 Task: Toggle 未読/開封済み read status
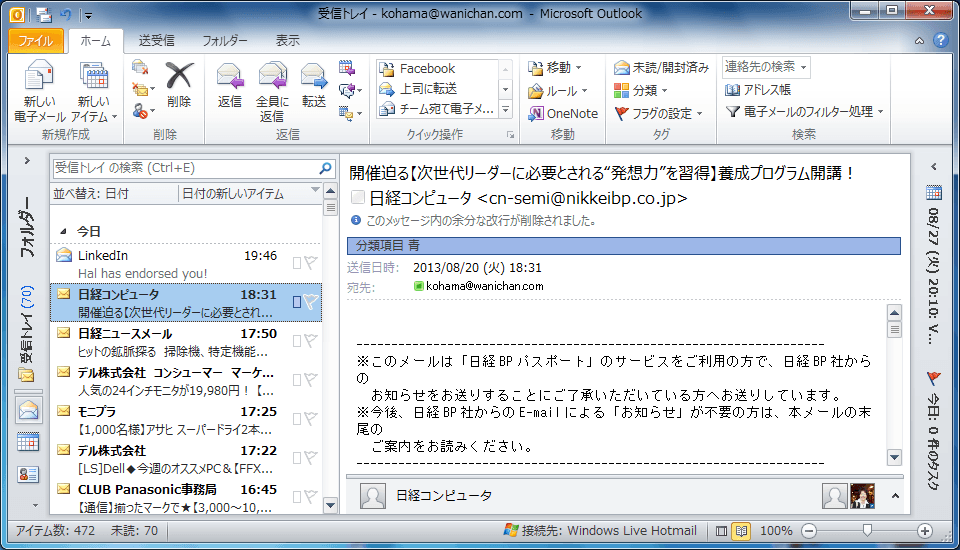pyautogui.click(x=661, y=67)
